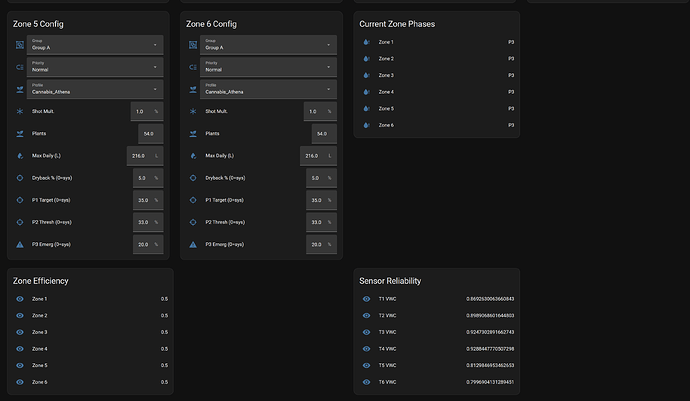Click T1 VWC eye icon
This screenshot has width=690, height=401.
point(366,299)
